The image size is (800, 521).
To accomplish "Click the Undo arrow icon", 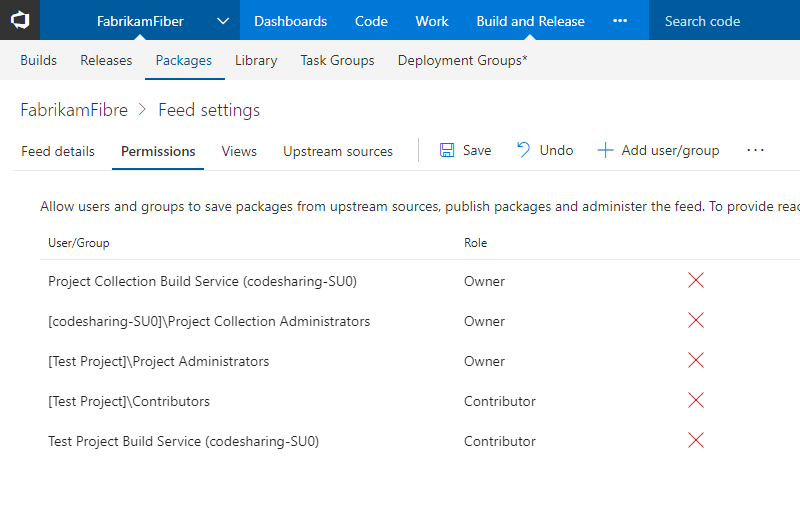I will click(523, 150).
